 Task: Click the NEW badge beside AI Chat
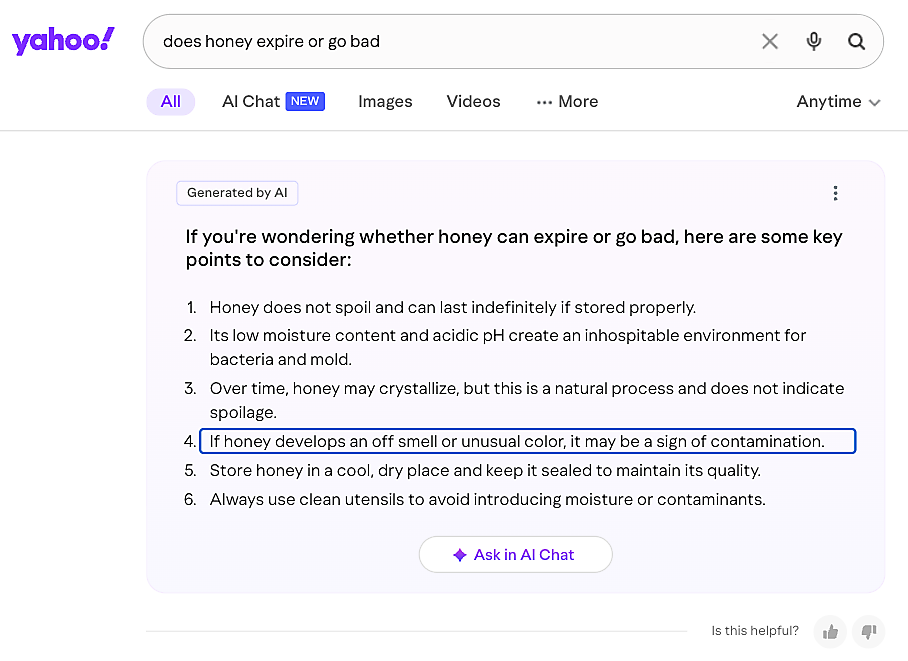(305, 101)
